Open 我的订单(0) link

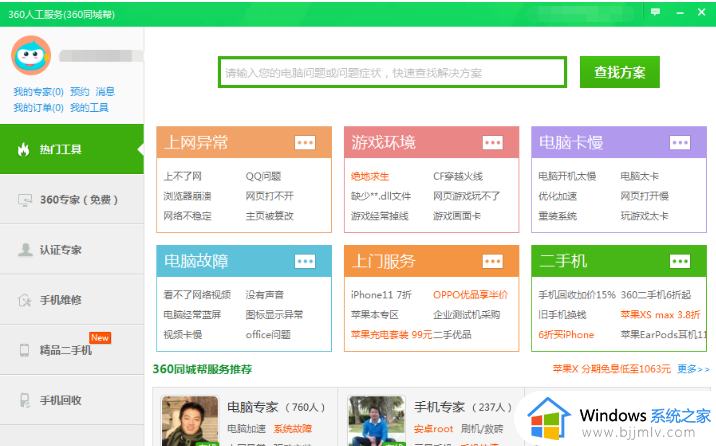click(x=38, y=108)
